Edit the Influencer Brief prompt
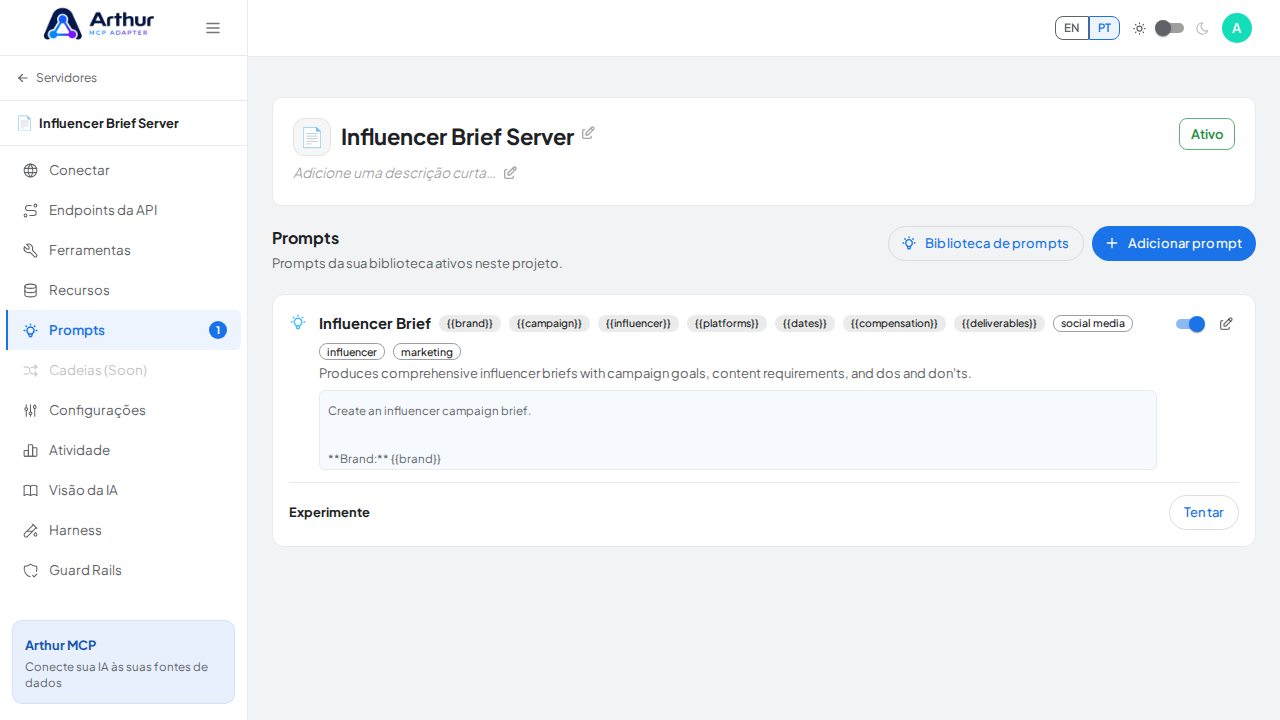This screenshot has height=720, width=1280. pyautogui.click(x=1226, y=324)
